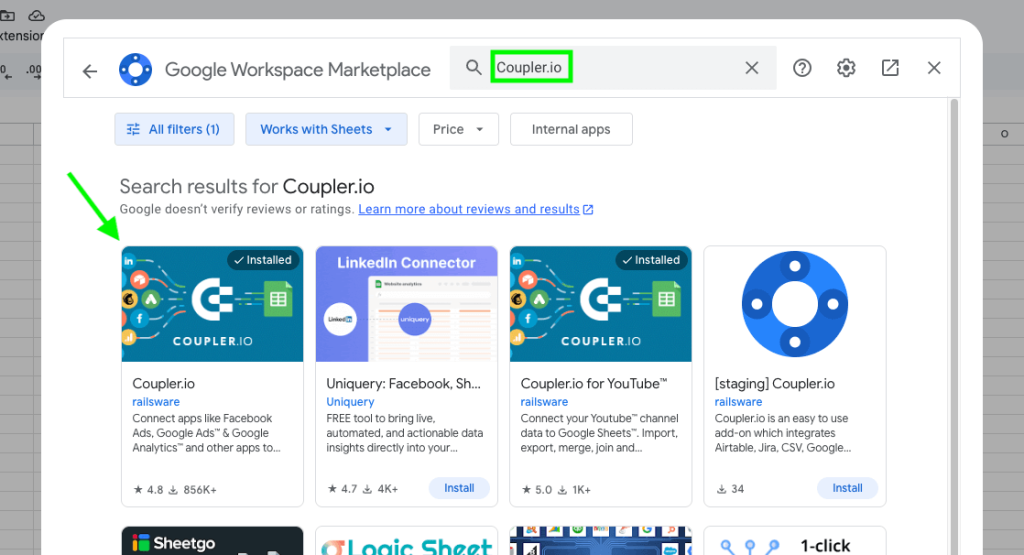Click the Coupler.io for YouTube title
This screenshot has width=1024, height=555.
pyautogui.click(x=594, y=384)
